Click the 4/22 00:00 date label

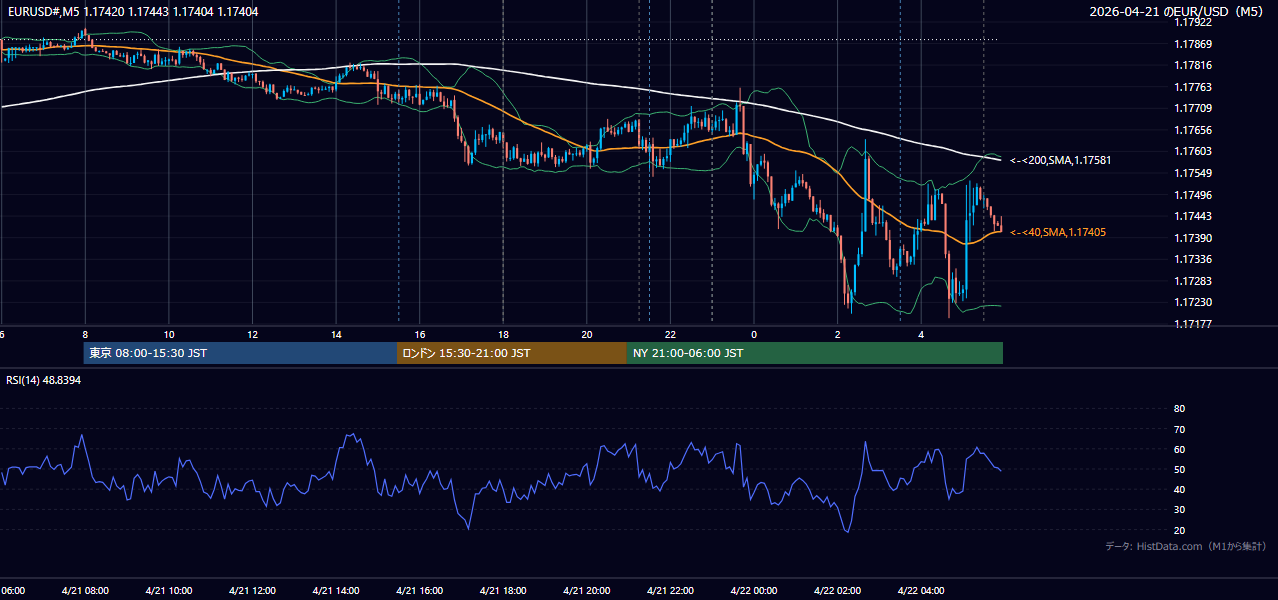click(754, 590)
